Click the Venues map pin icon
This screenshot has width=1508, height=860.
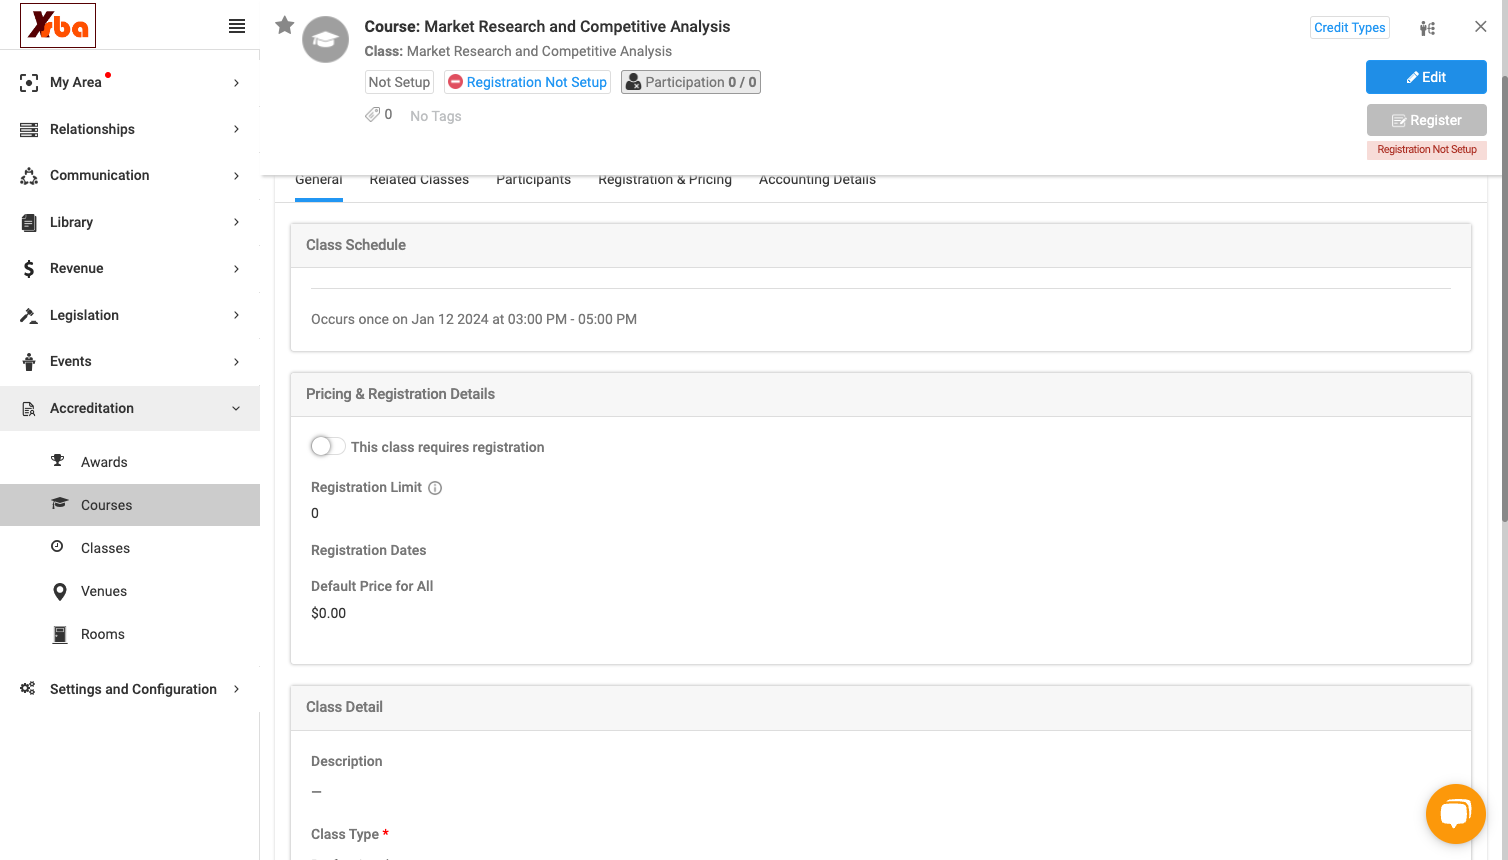60,591
